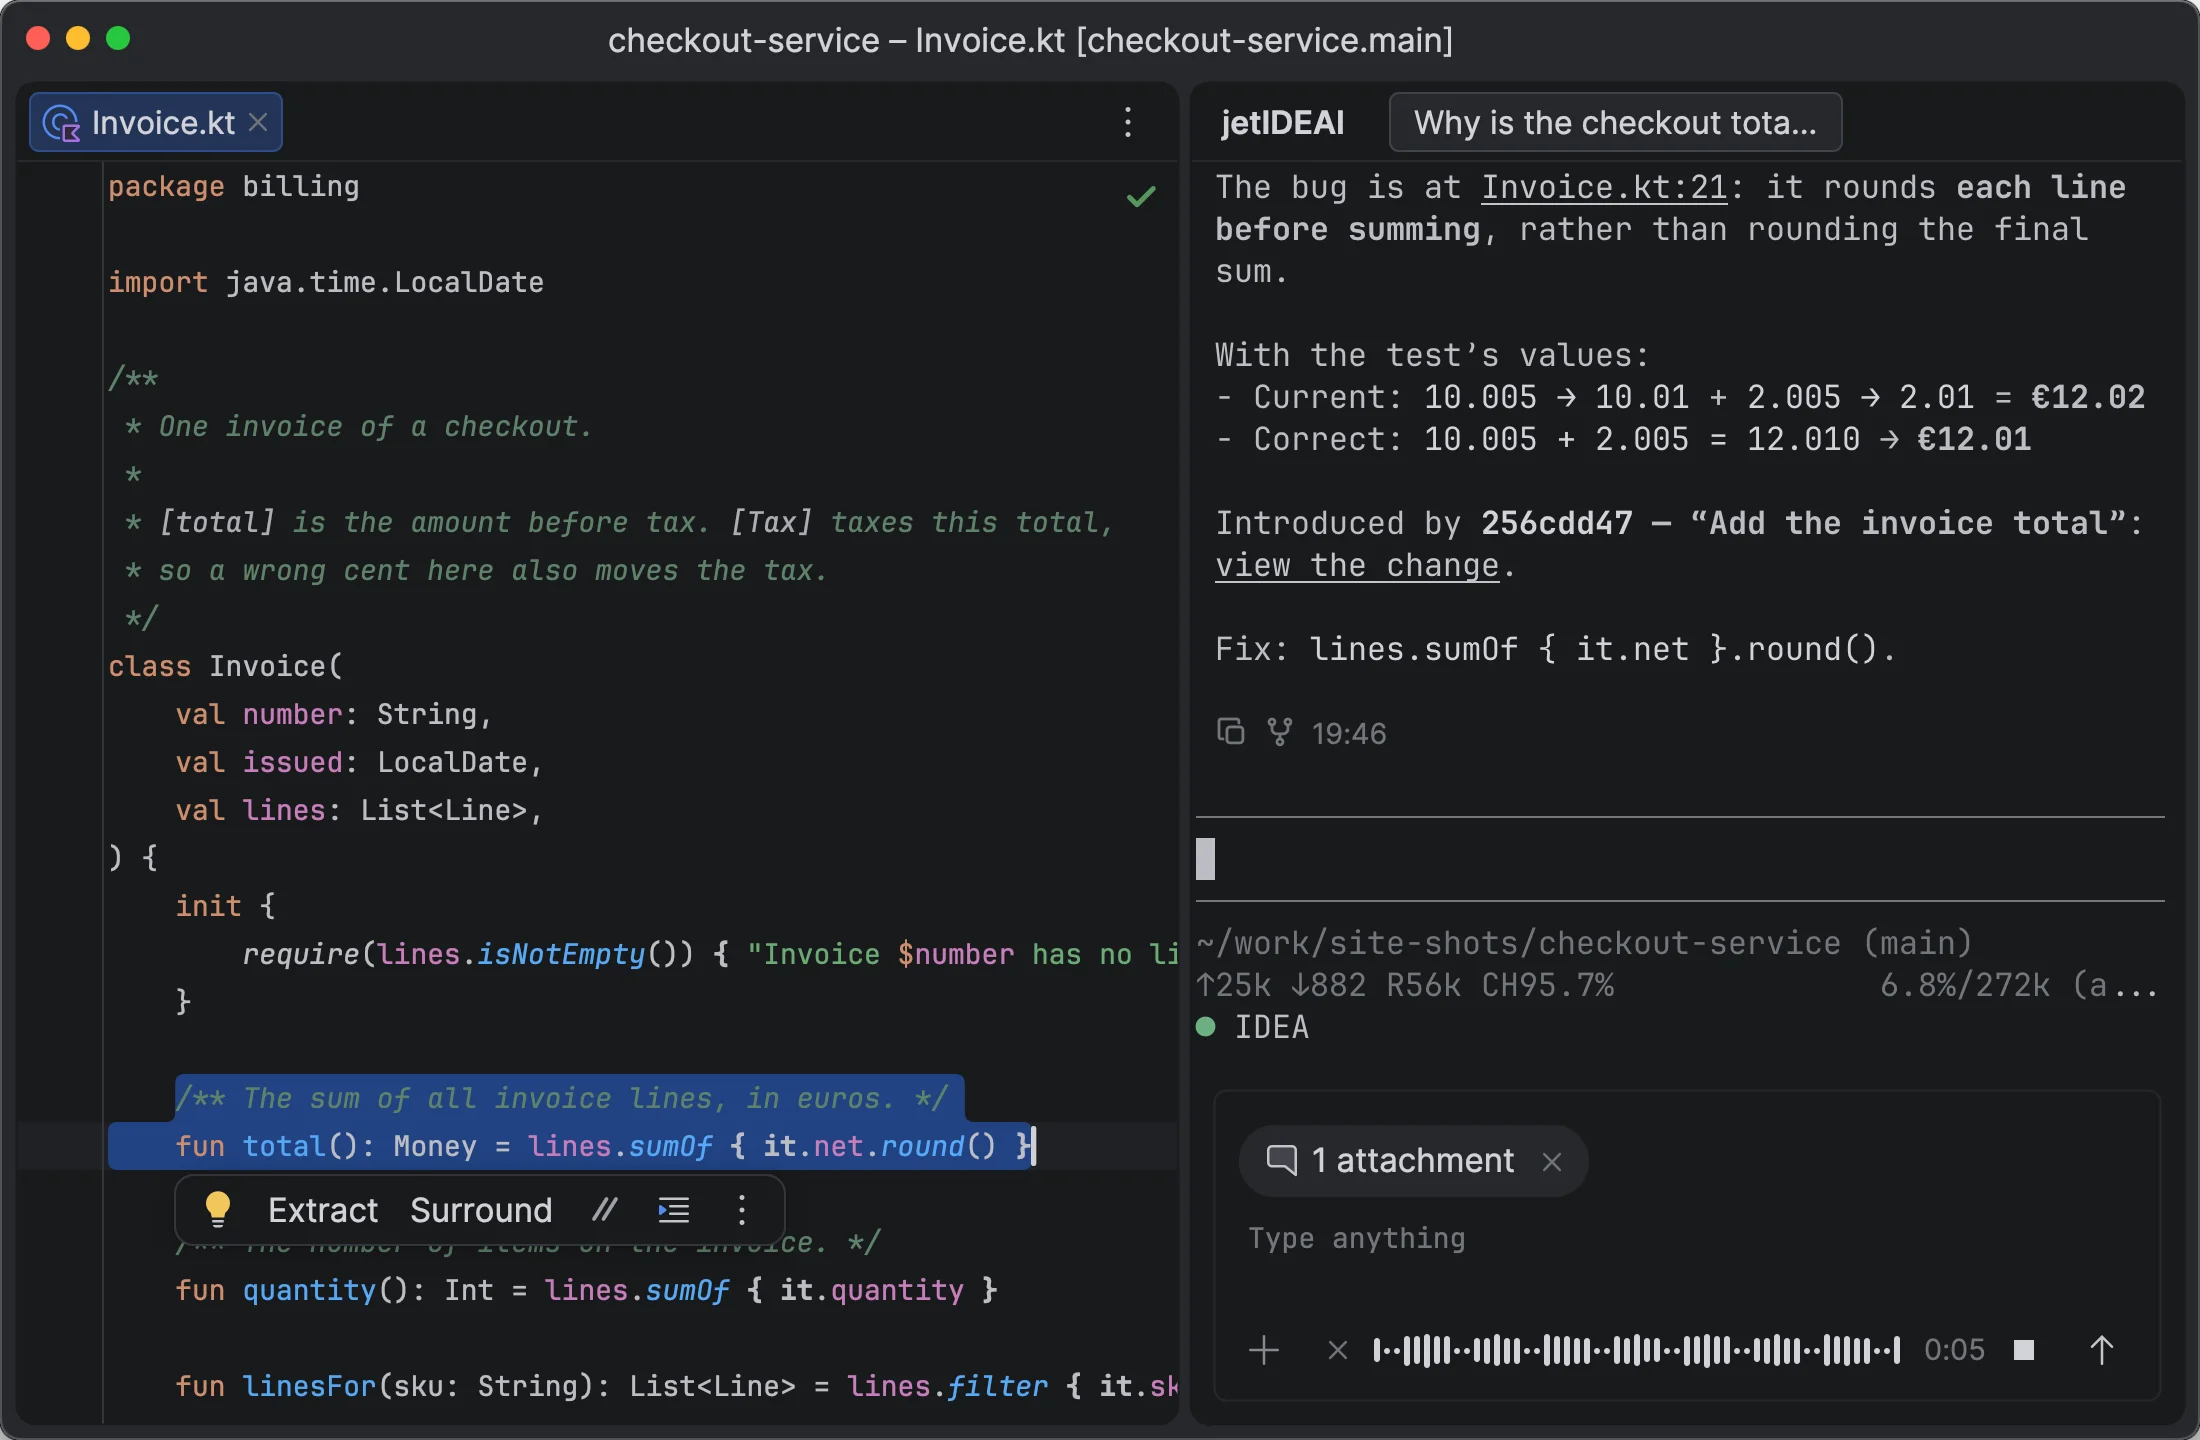This screenshot has height=1440, width=2200.
Task: Click the 'import java.time.LocalDate' line
Action: [326, 282]
